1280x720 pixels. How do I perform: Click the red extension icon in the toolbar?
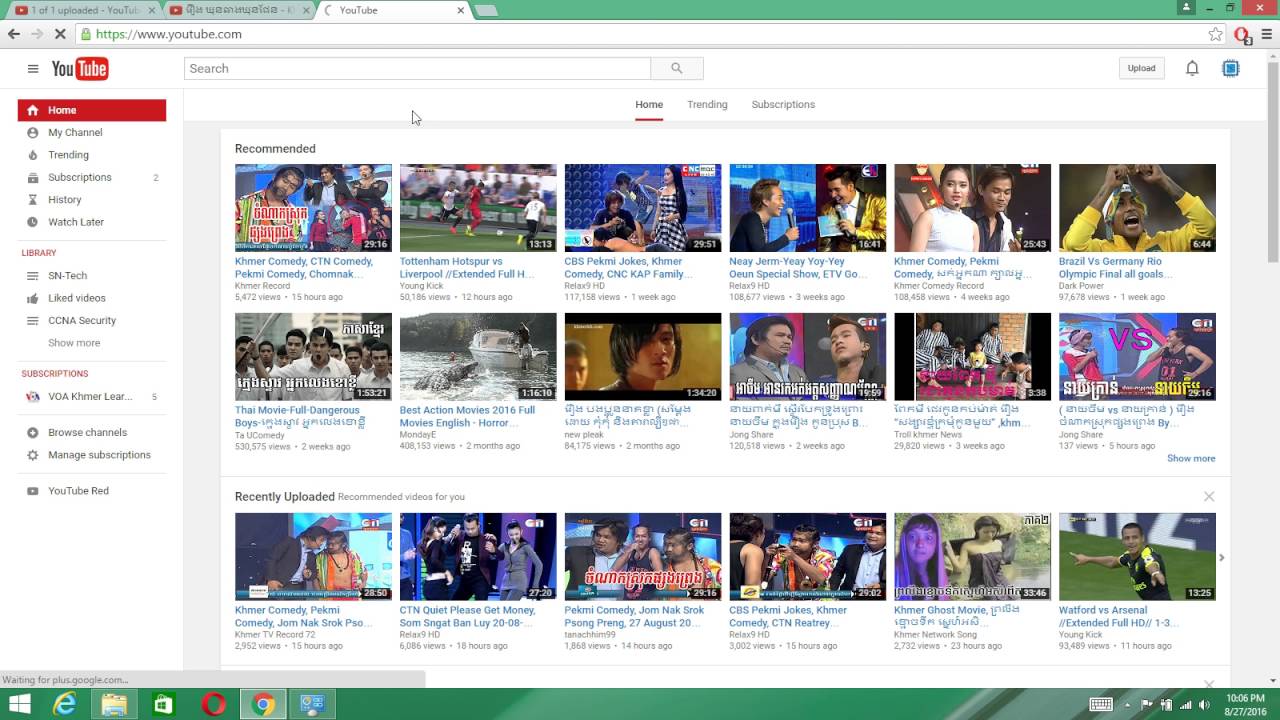click(1242, 35)
